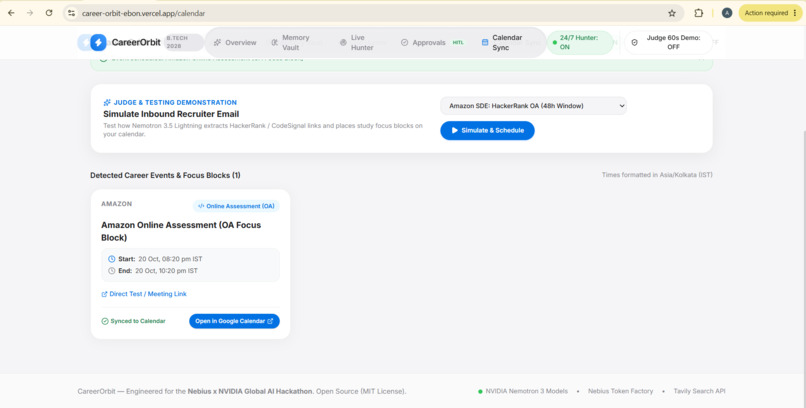Click the AMAZON company label on card

[x=117, y=204]
